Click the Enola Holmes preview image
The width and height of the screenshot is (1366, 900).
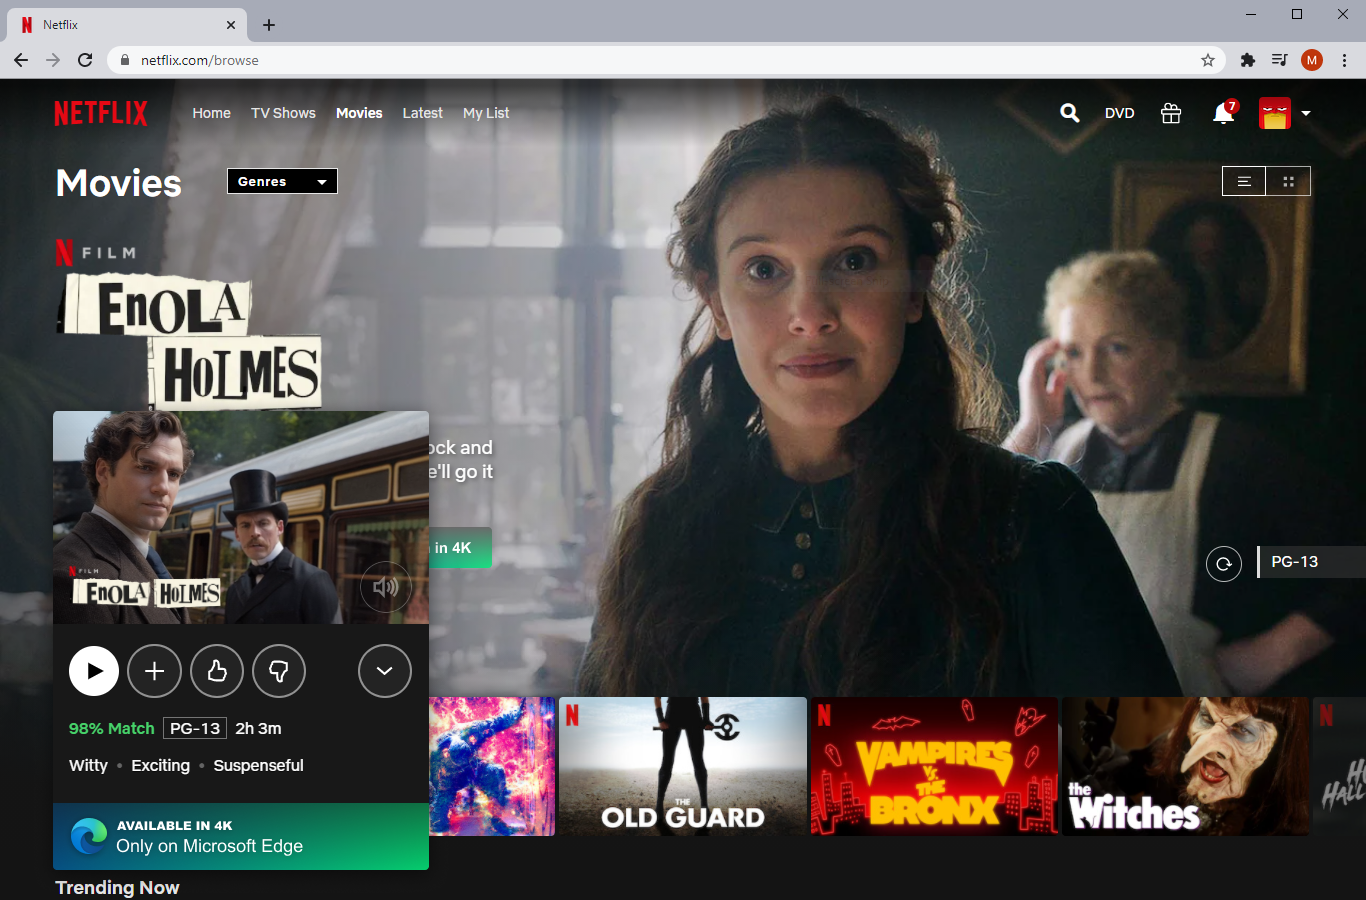click(241, 517)
